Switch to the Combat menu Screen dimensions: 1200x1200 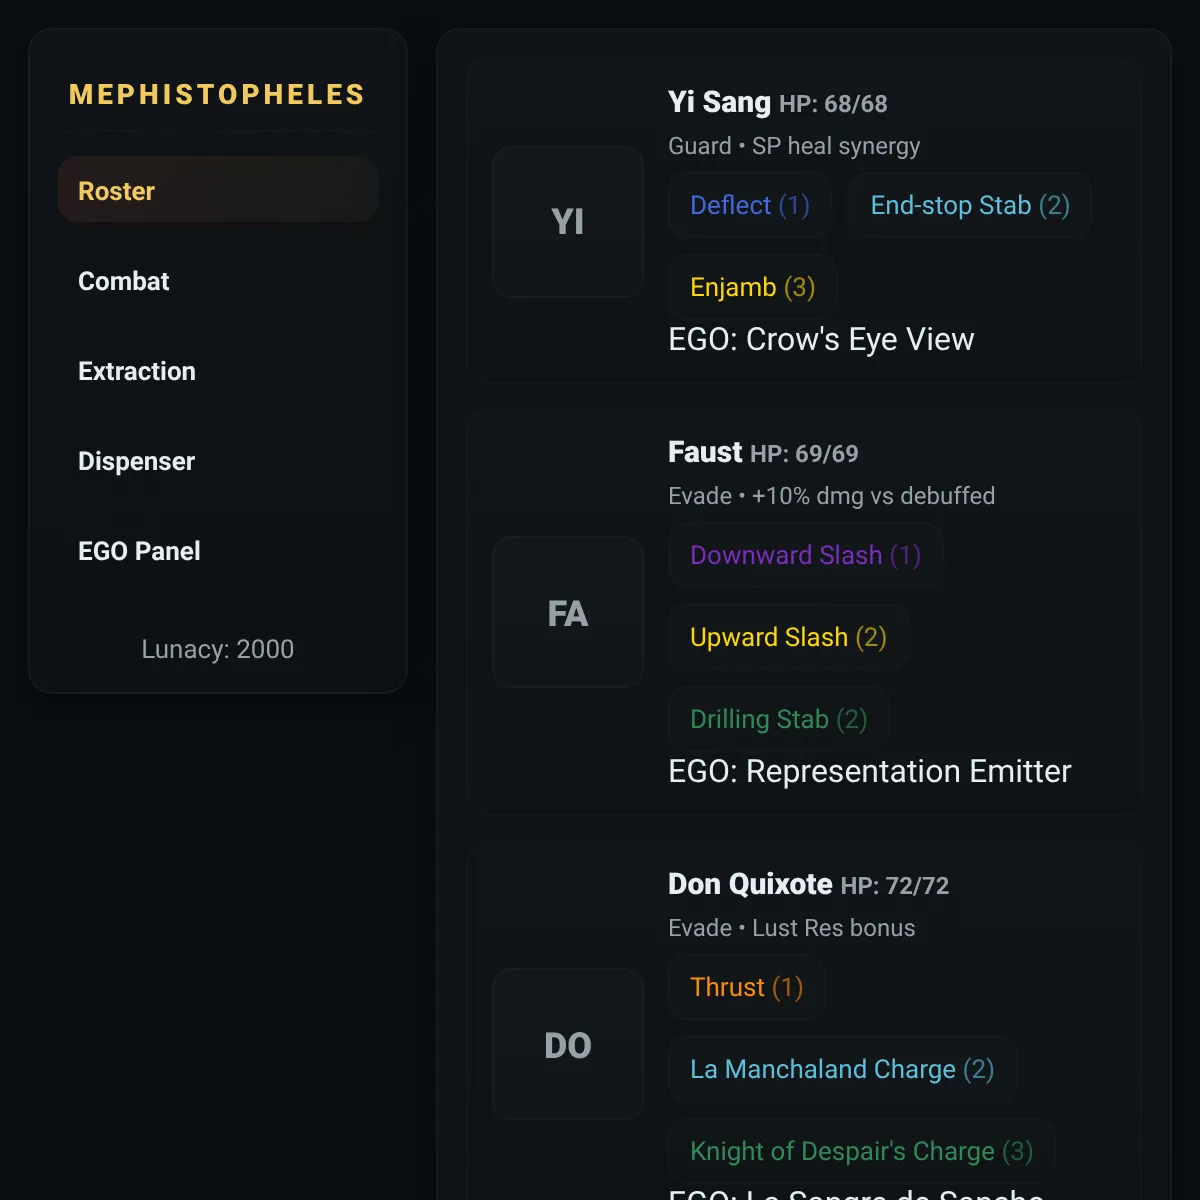(x=218, y=281)
